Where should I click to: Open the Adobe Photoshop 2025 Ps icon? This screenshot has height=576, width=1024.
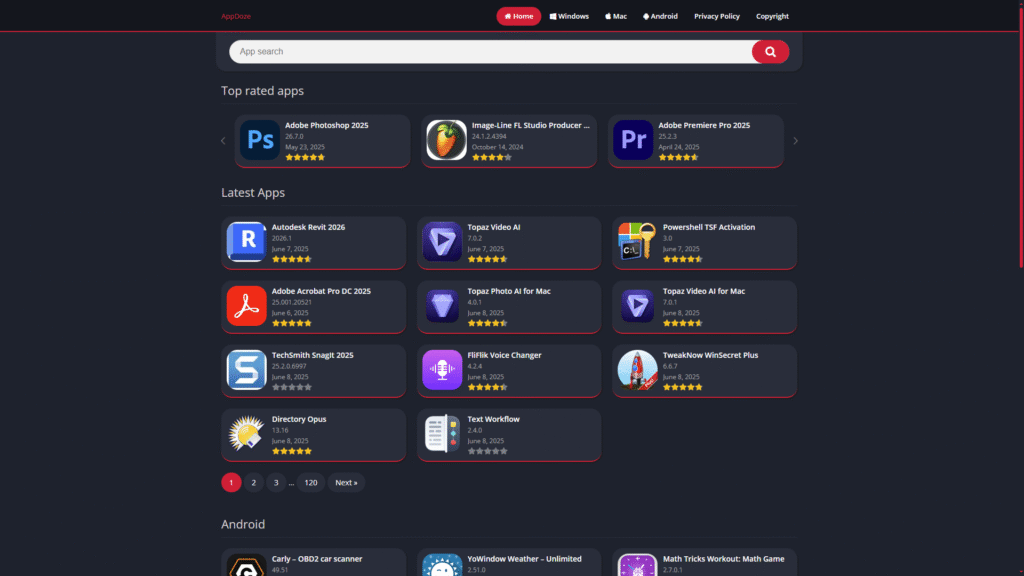coord(260,140)
